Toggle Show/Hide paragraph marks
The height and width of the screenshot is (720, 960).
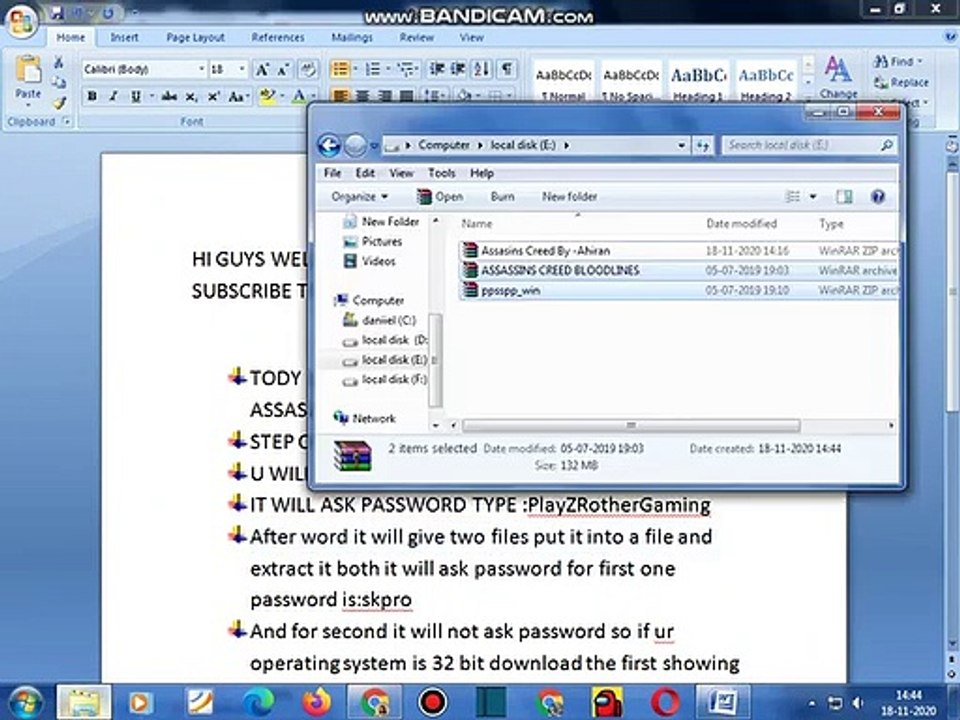(x=506, y=69)
